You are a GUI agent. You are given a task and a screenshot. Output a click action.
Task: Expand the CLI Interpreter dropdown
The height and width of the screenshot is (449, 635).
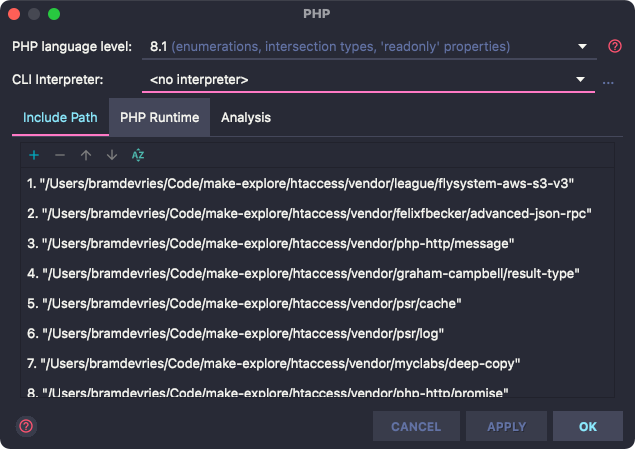point(580,79)
